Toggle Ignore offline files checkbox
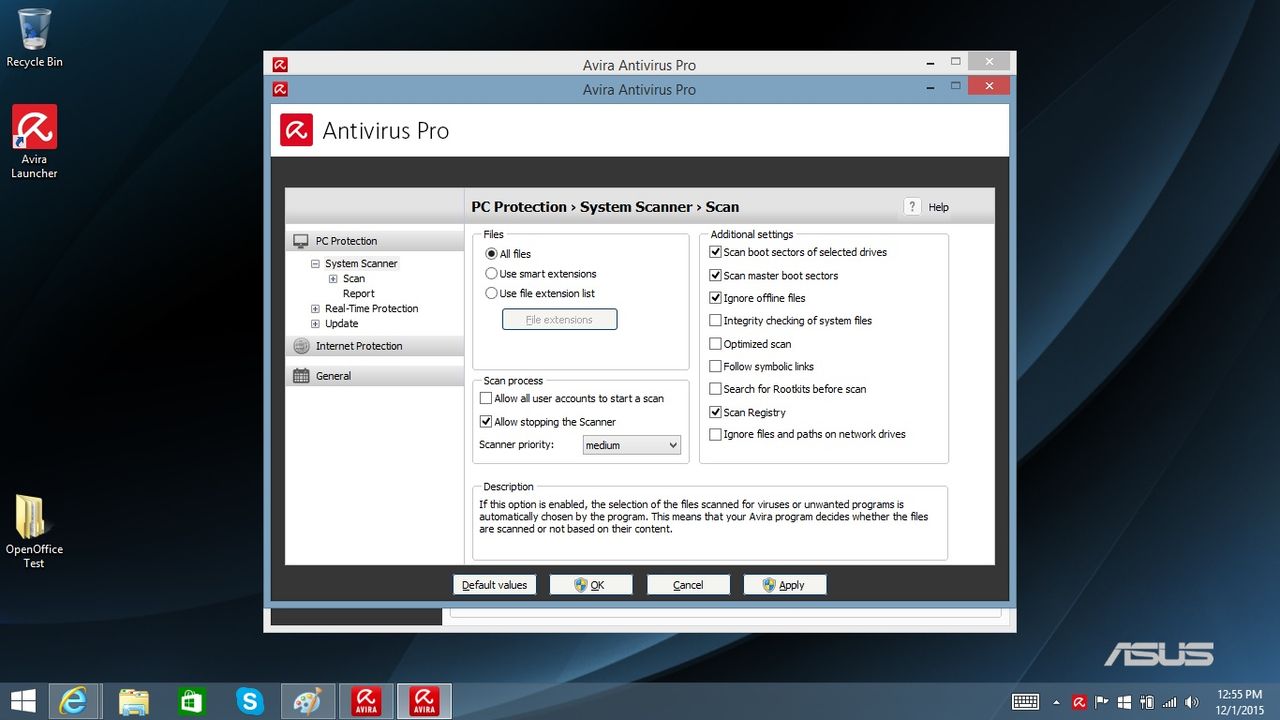 pyautogui.click(x=757, y=298)
